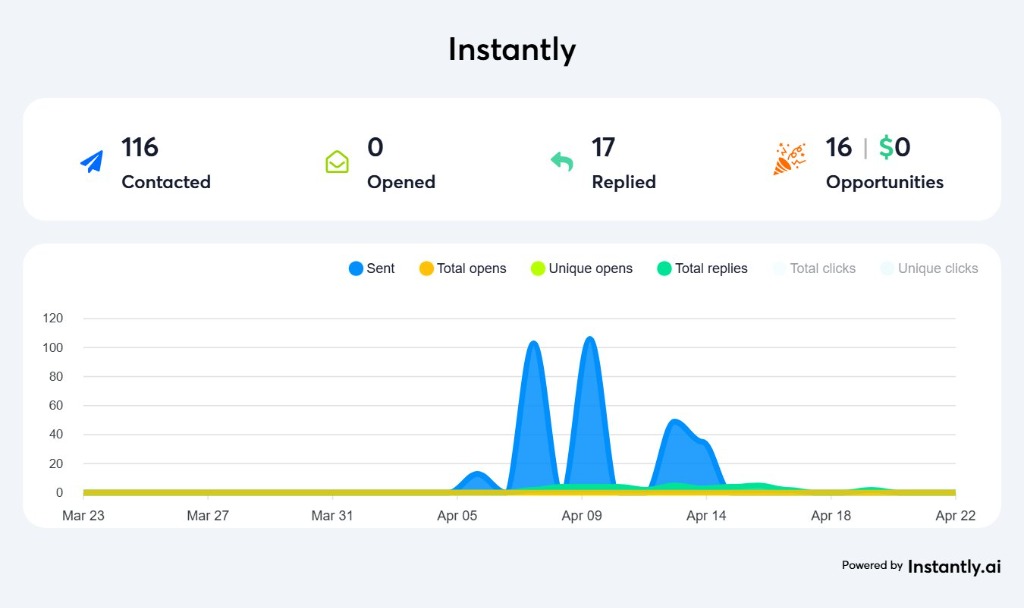Screen dimensions: 1024x608
Task: Click the party popper Opportunities icon
Action: [x=789, y=160]
